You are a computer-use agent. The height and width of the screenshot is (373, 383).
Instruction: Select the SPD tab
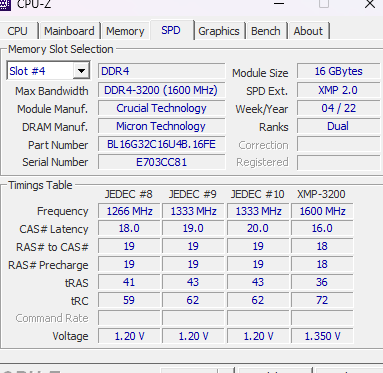171,30
